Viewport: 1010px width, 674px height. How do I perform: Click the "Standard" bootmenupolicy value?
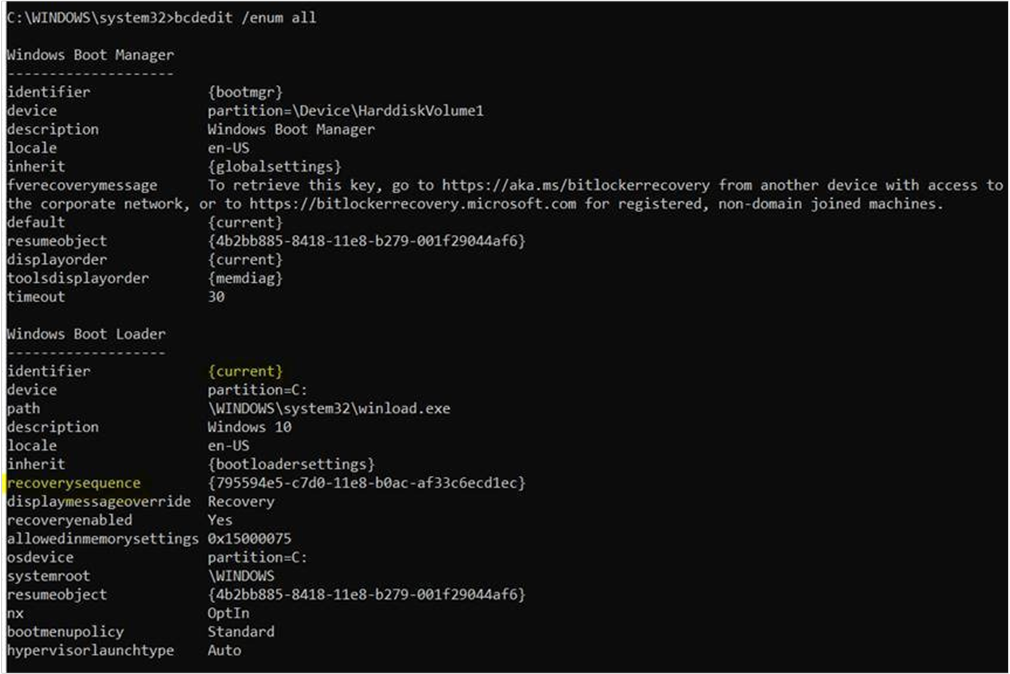tap(241, 632)
